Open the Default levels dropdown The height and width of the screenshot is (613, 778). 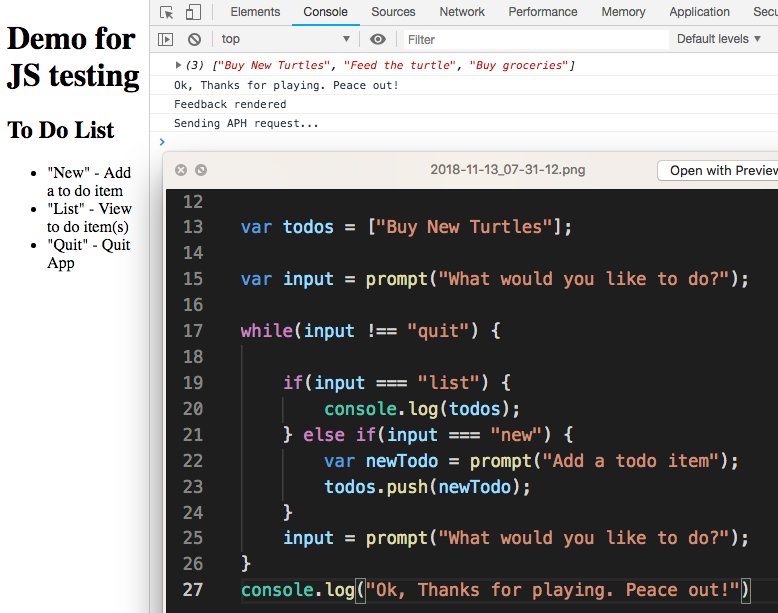click(x=718, y=39)
